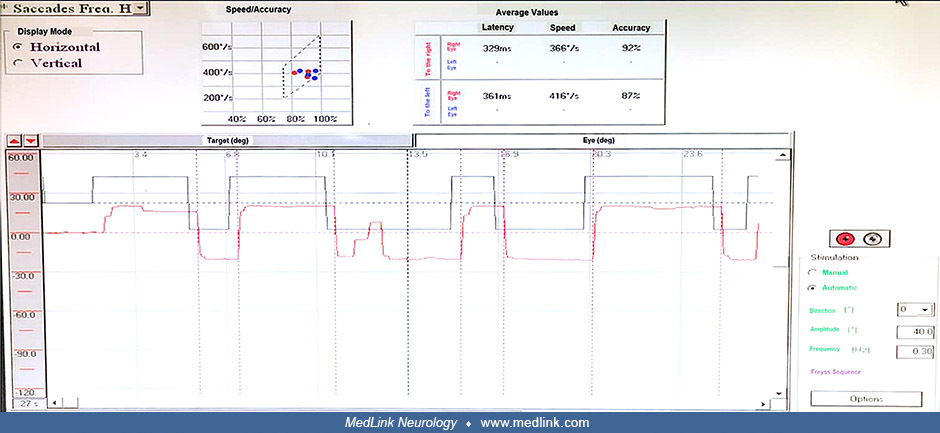
Task: Click the white circular button beside record
Action: (x=869, y=238)
